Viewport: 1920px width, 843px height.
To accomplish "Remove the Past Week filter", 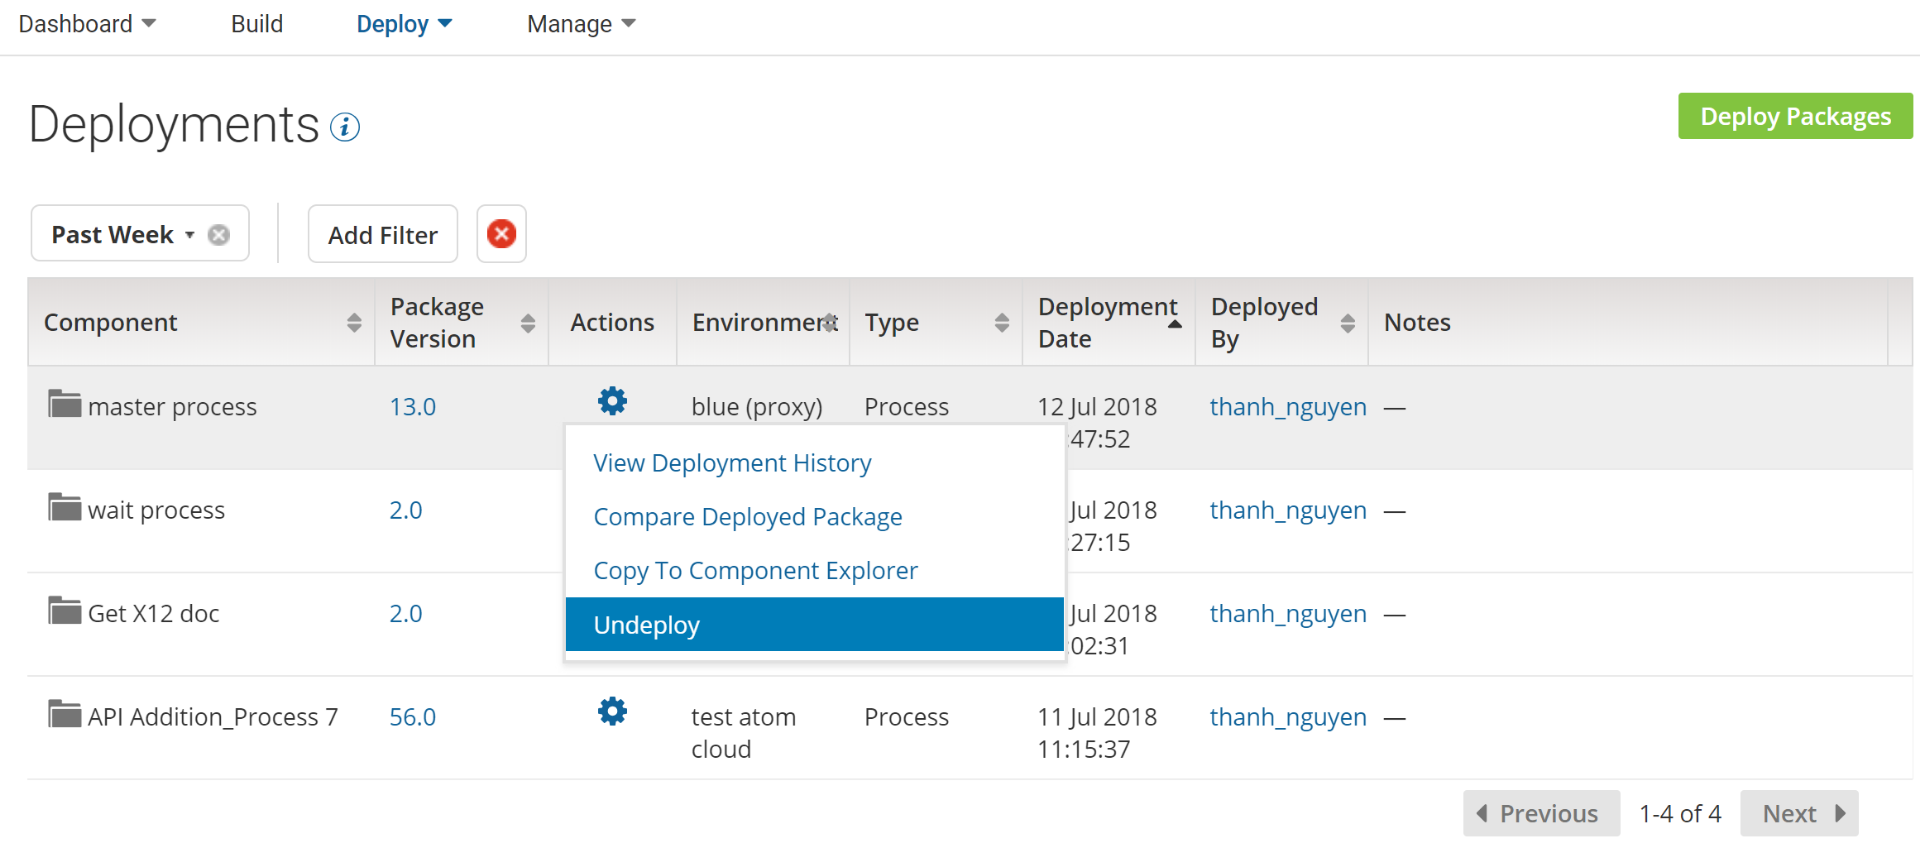I will 219,234.
